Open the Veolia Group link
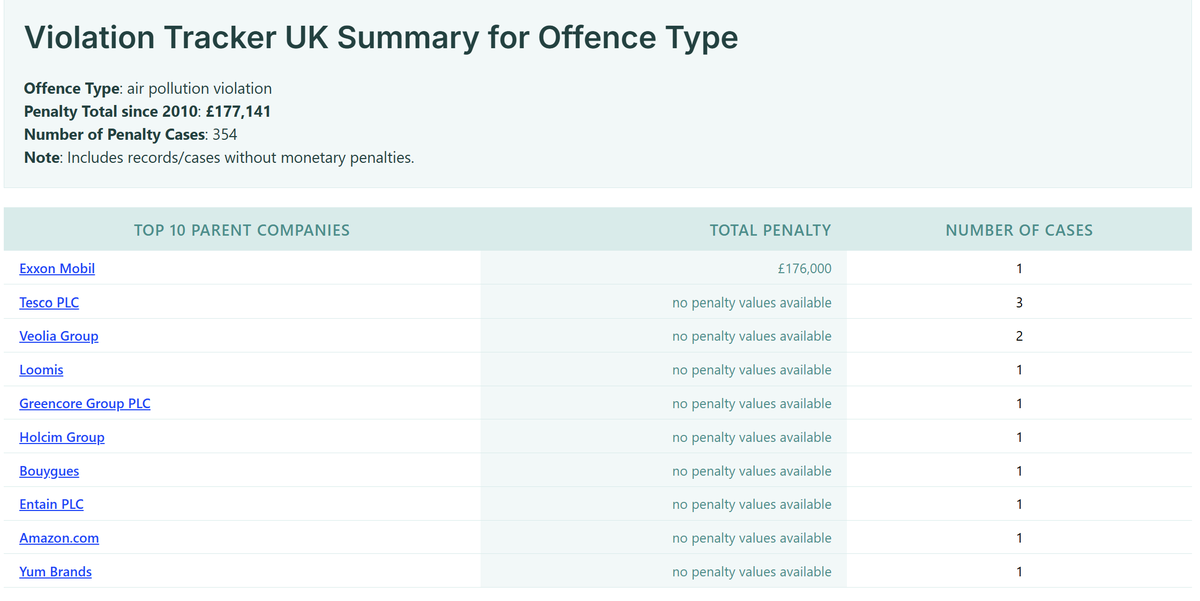The height and width of the screenshot is (601, 1200). [59, 336]
